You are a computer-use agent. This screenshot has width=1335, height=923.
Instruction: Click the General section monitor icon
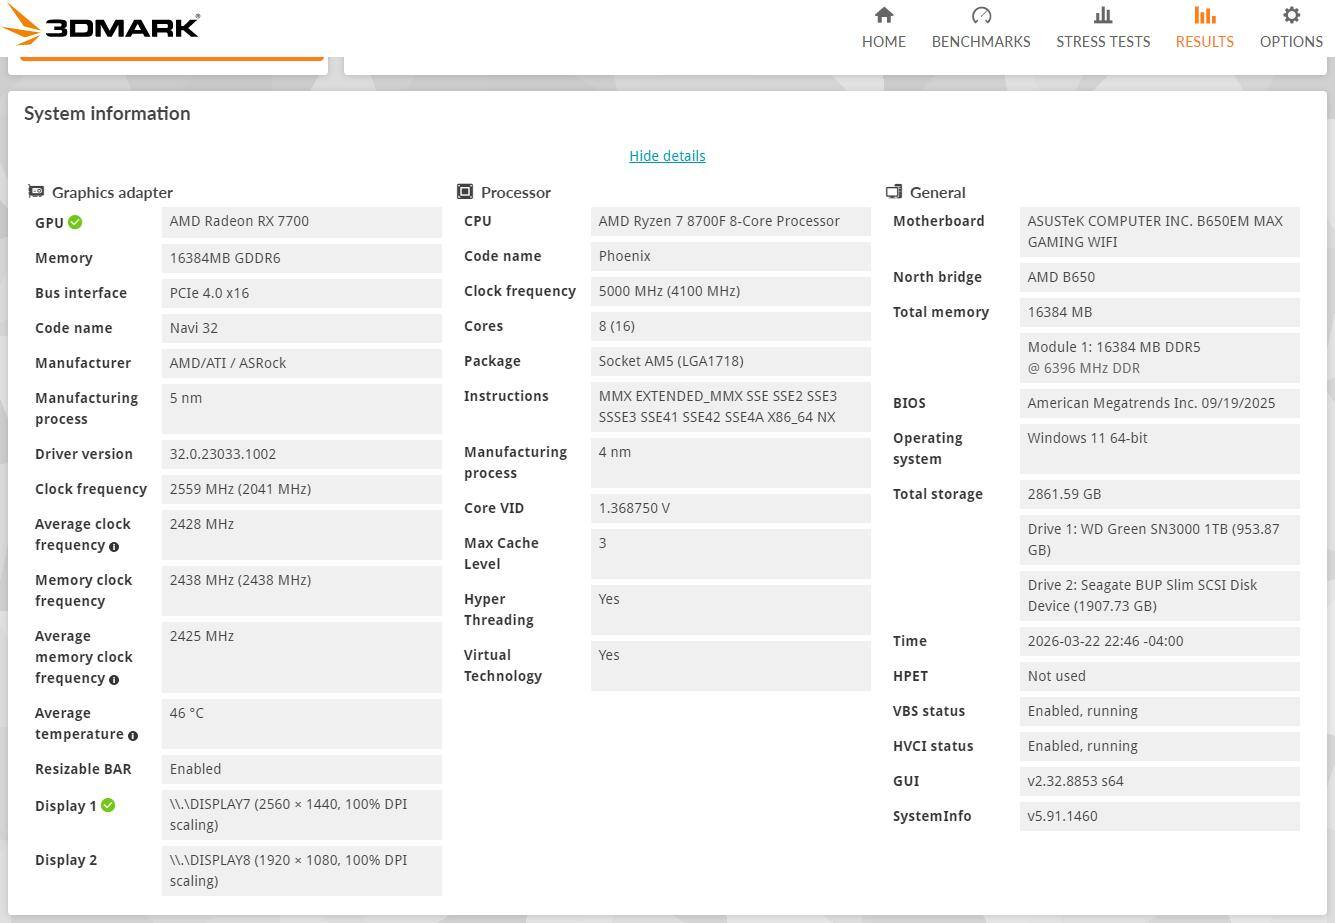click(894, 191)
